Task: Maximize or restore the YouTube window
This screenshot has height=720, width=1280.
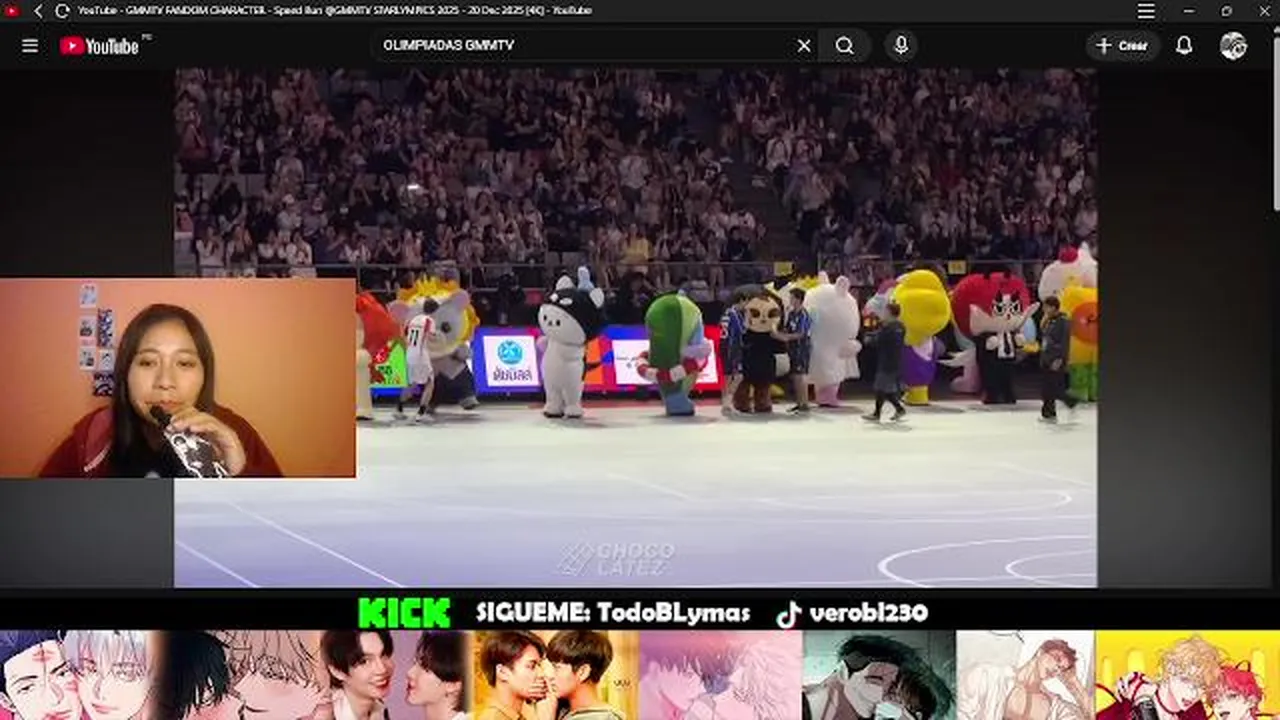Action: pyautogui.click(x=1226, y=11)
